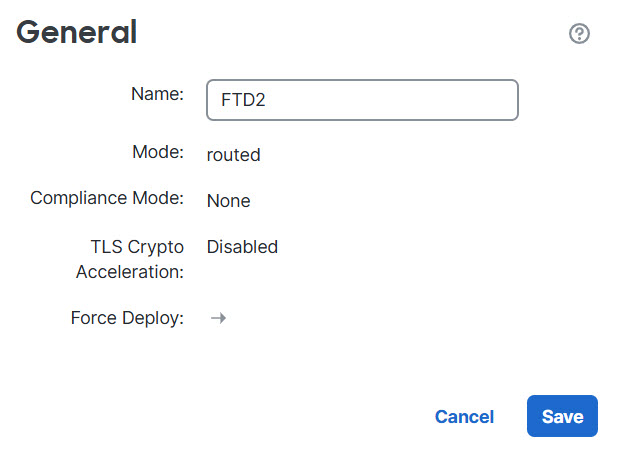Cancel the General settings dialog
The image size is (623, 449).
464,417
